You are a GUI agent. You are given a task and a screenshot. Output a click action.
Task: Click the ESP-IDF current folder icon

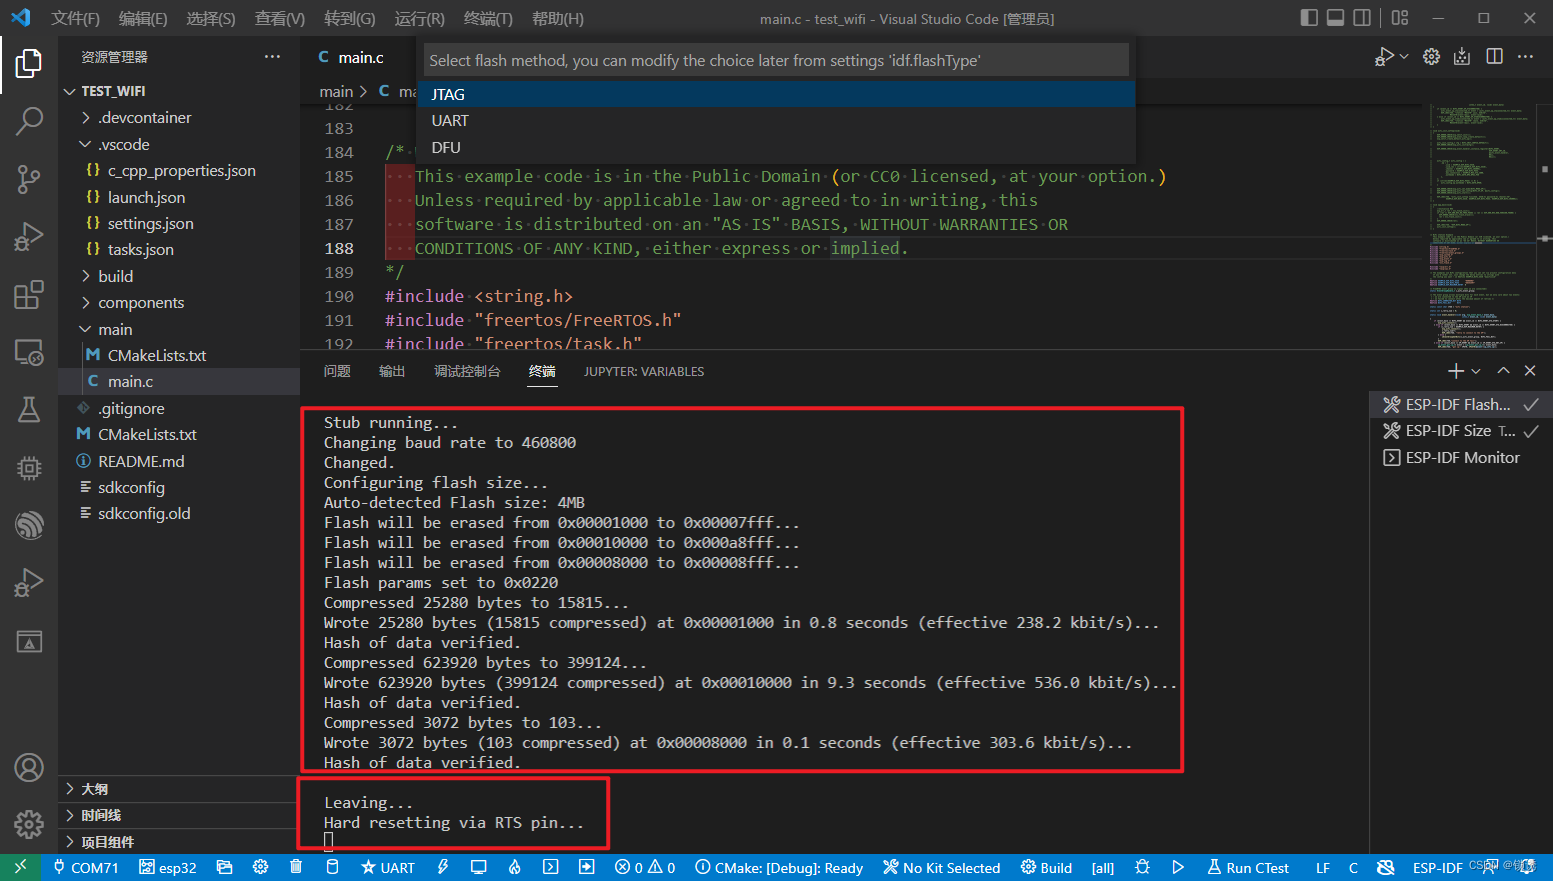[x=224, y=867]
